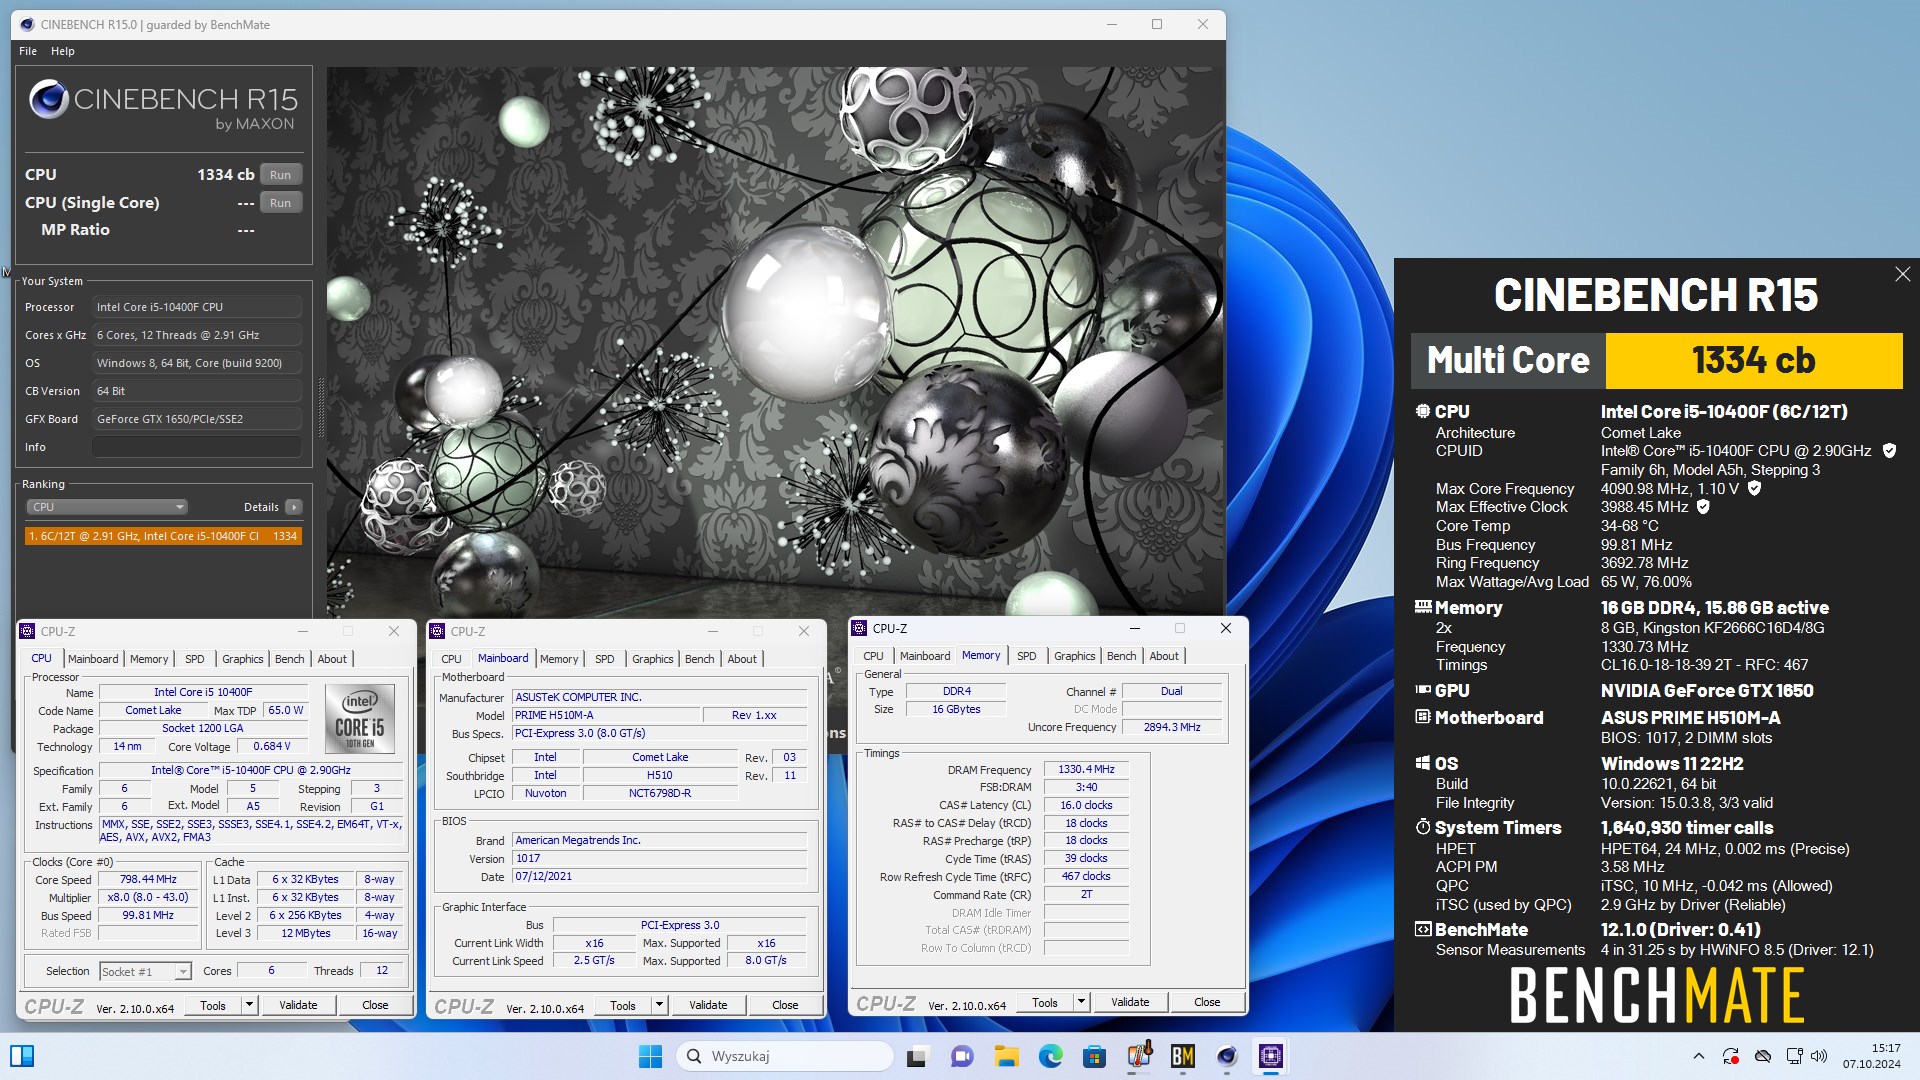1920x1080 pixels.
Task: Click Validate in middle CPU-Z window
Action: pos(708,1005)
